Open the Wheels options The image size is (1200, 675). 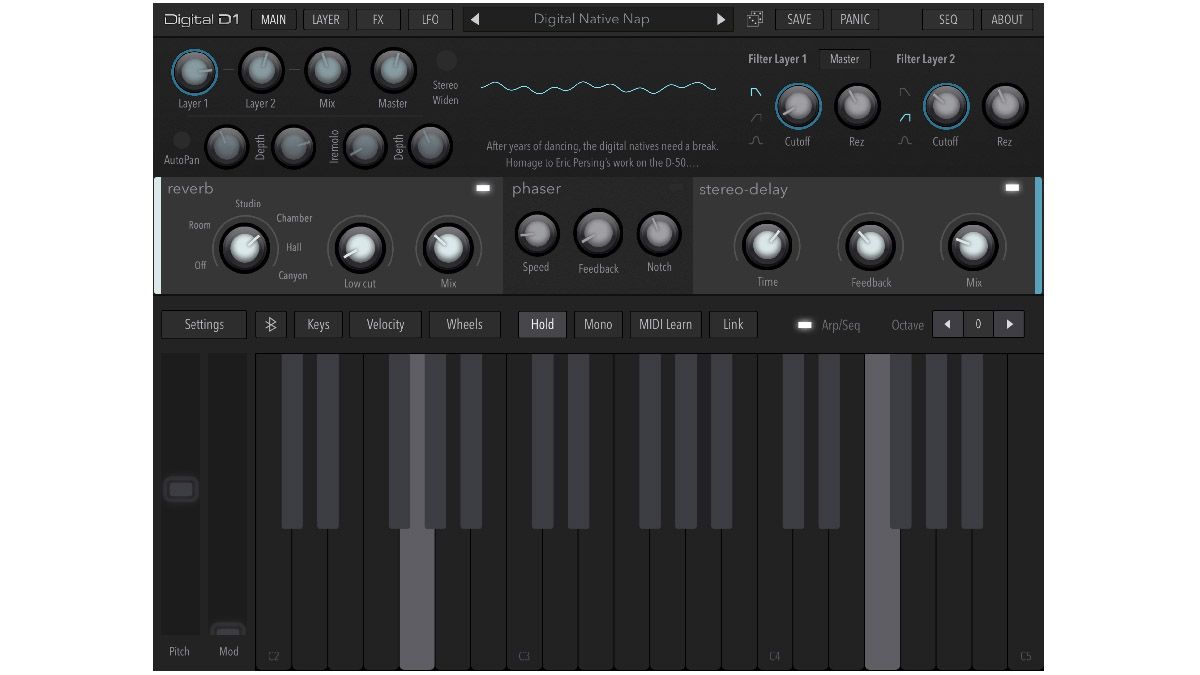(464, 324)
